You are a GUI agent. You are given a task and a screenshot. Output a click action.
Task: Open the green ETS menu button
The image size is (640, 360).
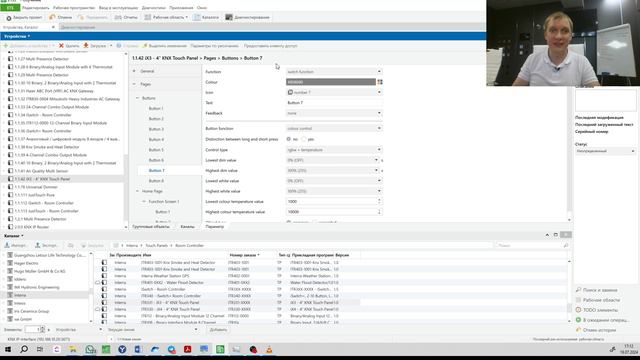point(10,8)
